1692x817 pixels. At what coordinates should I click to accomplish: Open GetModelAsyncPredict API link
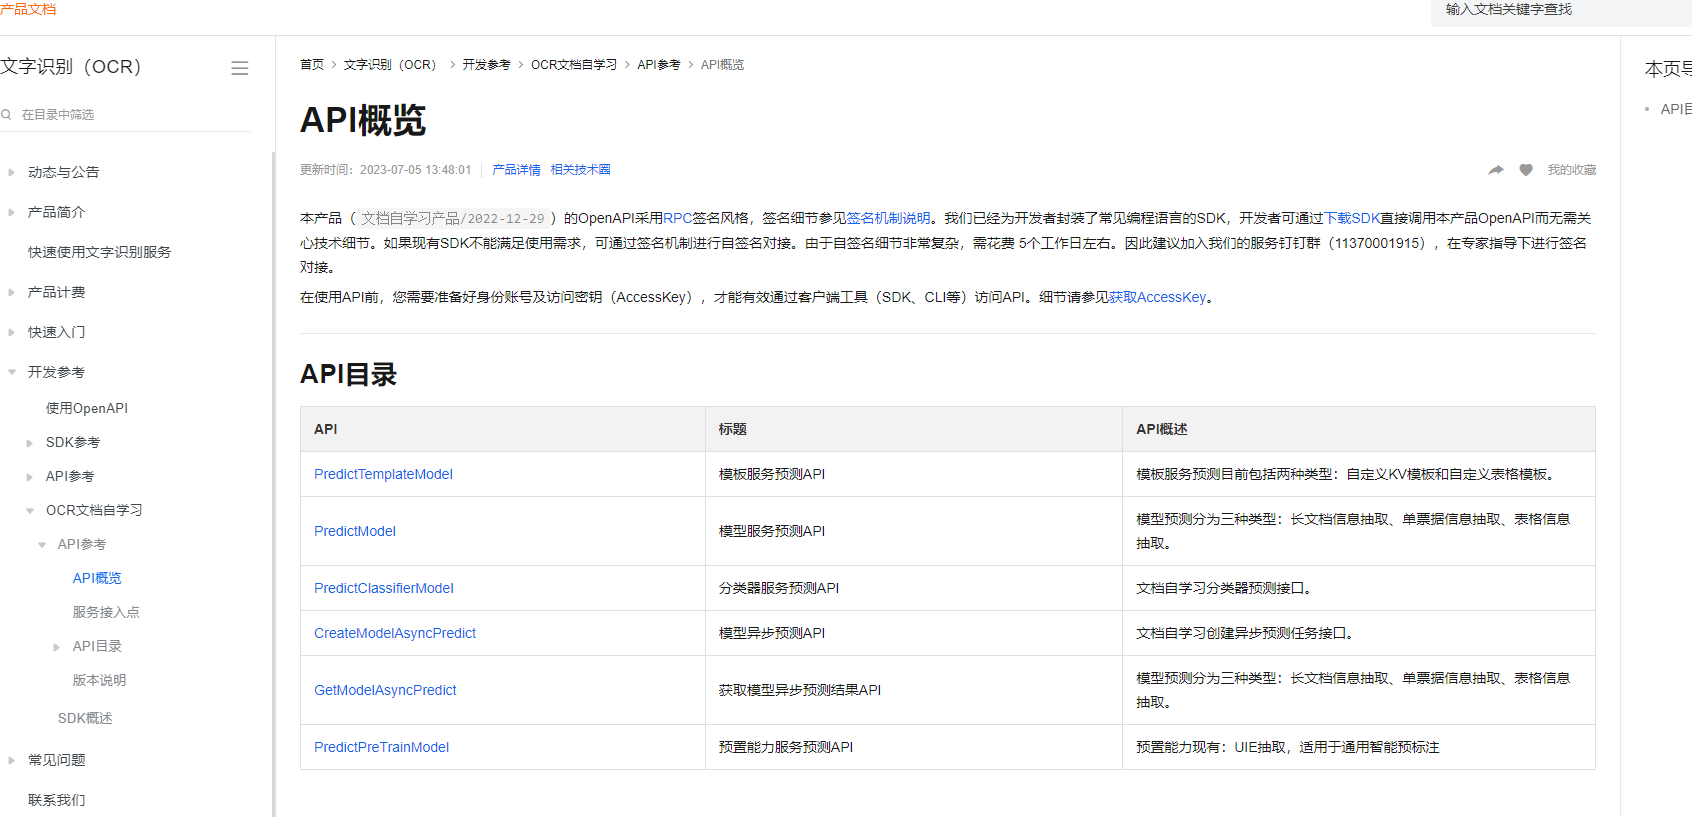(385, 690)
